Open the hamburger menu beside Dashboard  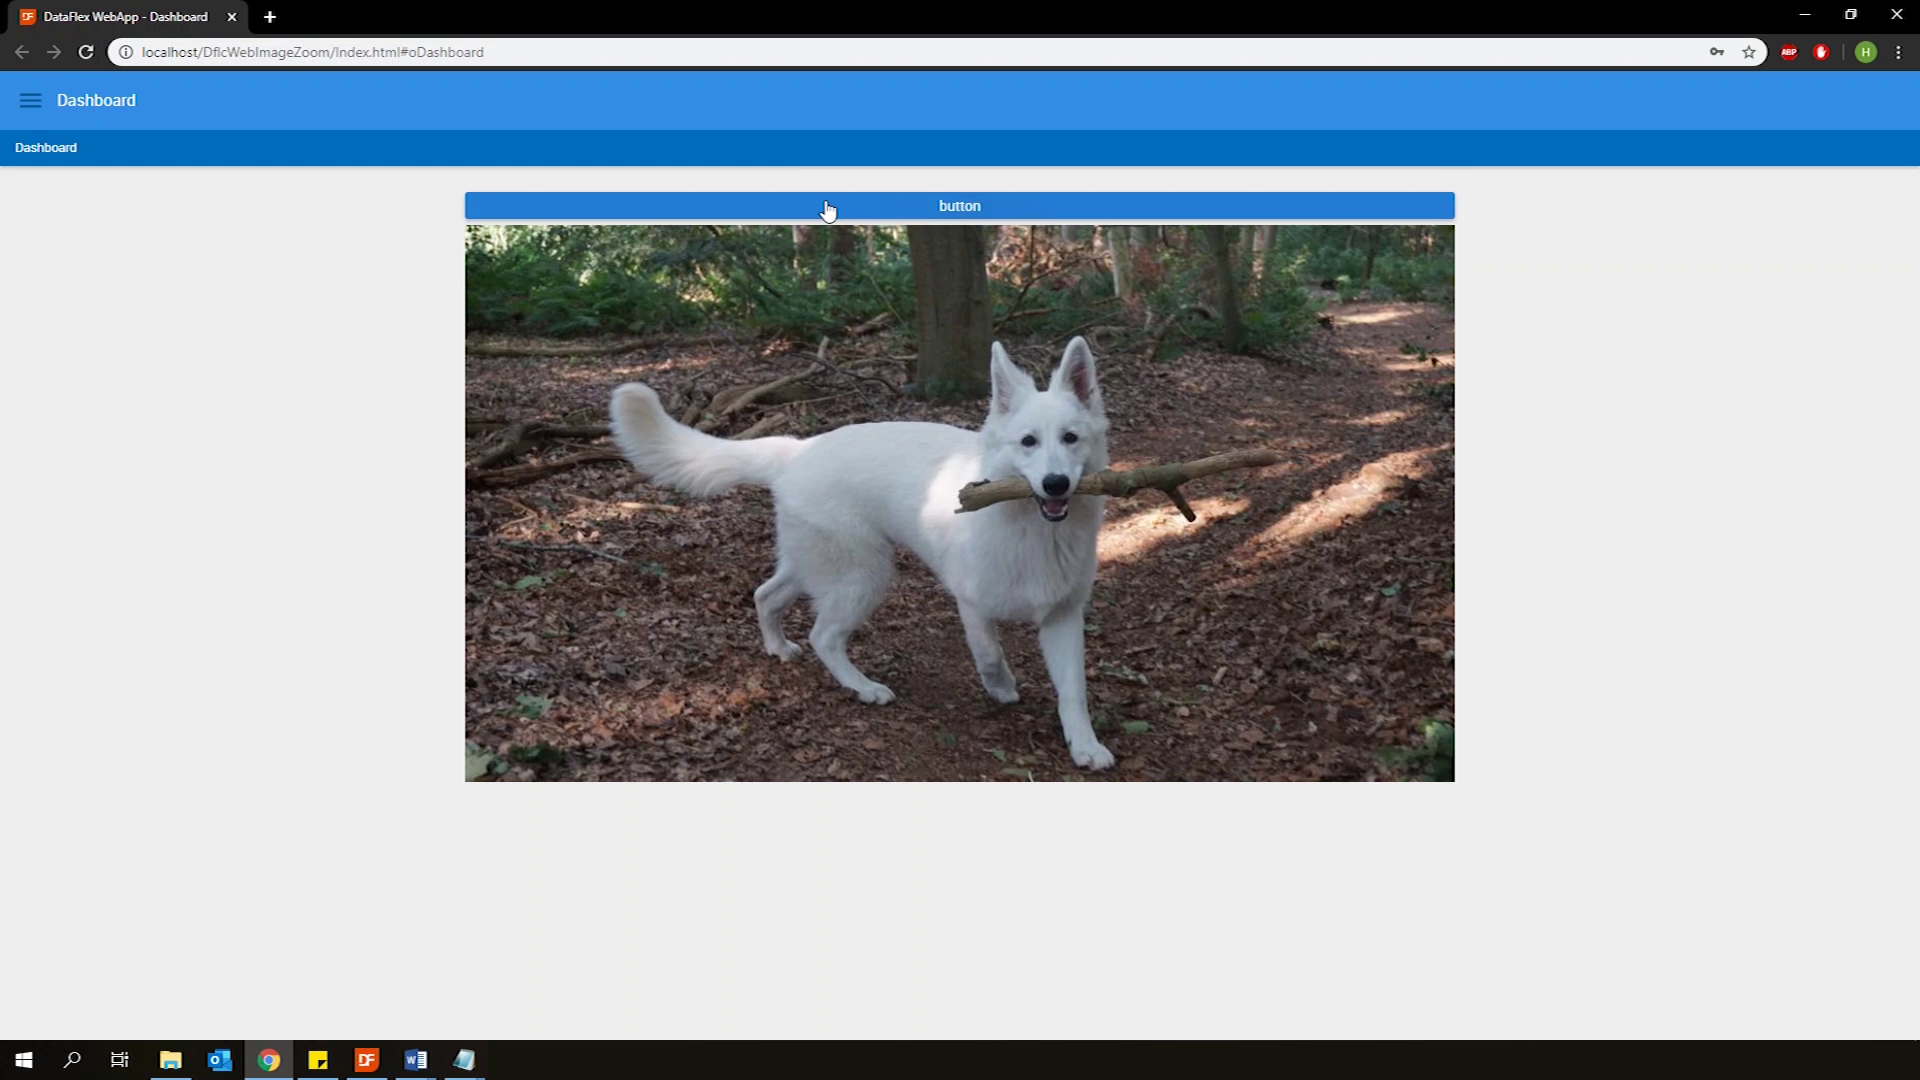pos(30,100)
